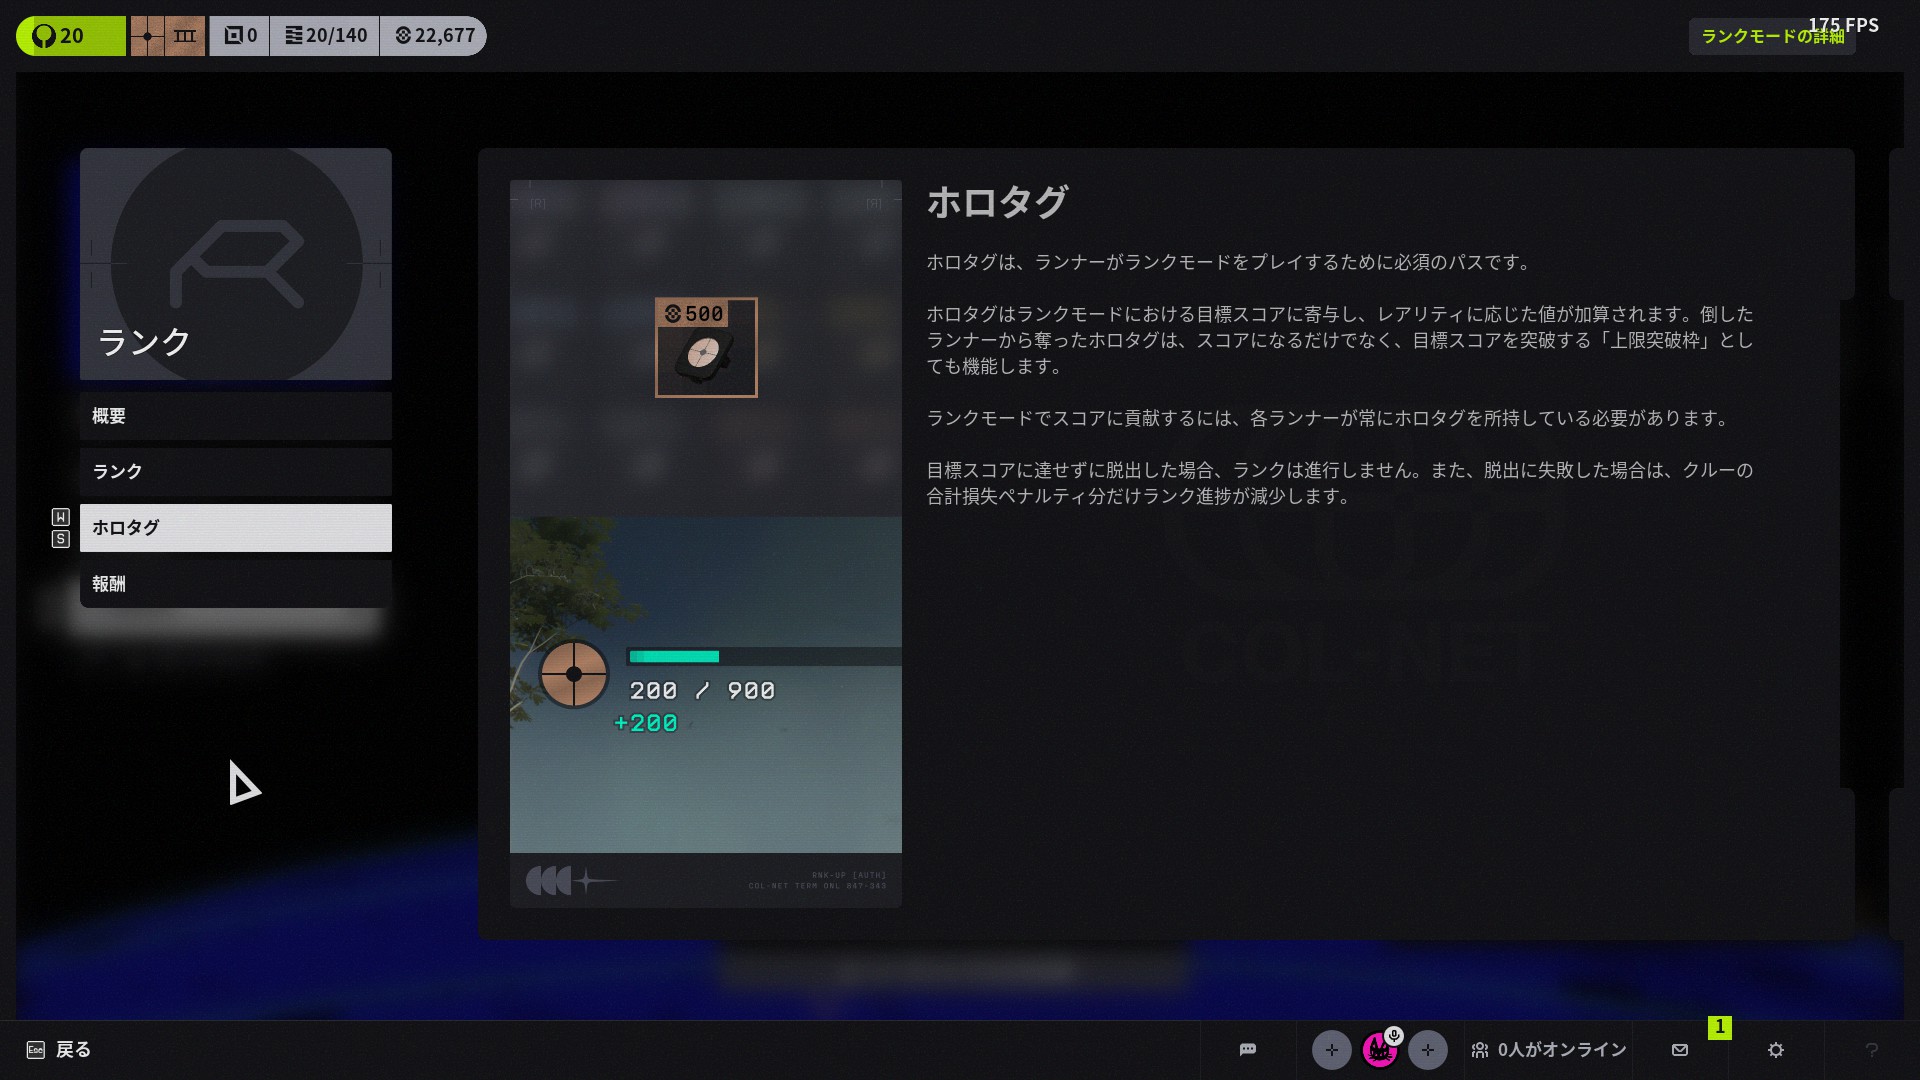The height and width of the screenshot is (1080, 1920).
Task: Click the left empty party slot plus
Action: tap(1331, 1050)
